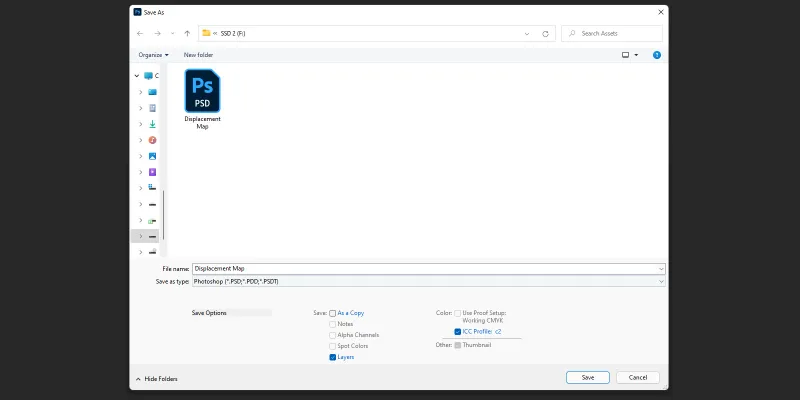Click the SSD 2 (F:) breadcrumb

pyautogui.click(x=233, y=34)
